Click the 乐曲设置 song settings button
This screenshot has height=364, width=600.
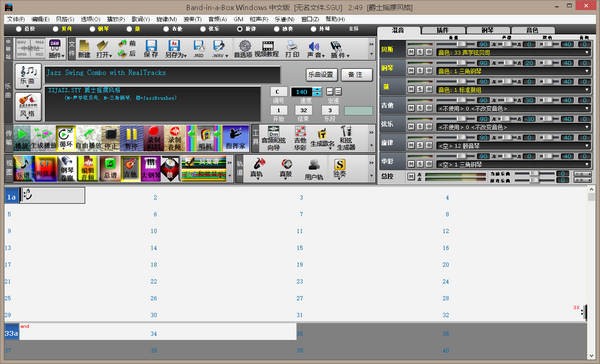point(321,75)
